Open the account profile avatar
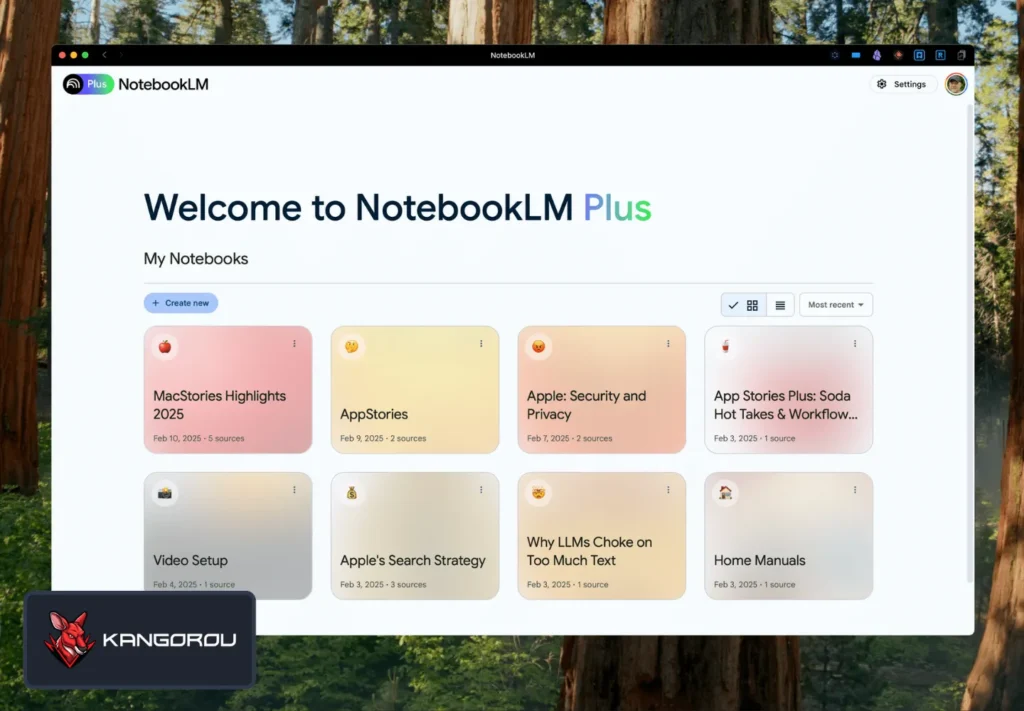The height and width of the screenshot is (711, 1024). 955,84
